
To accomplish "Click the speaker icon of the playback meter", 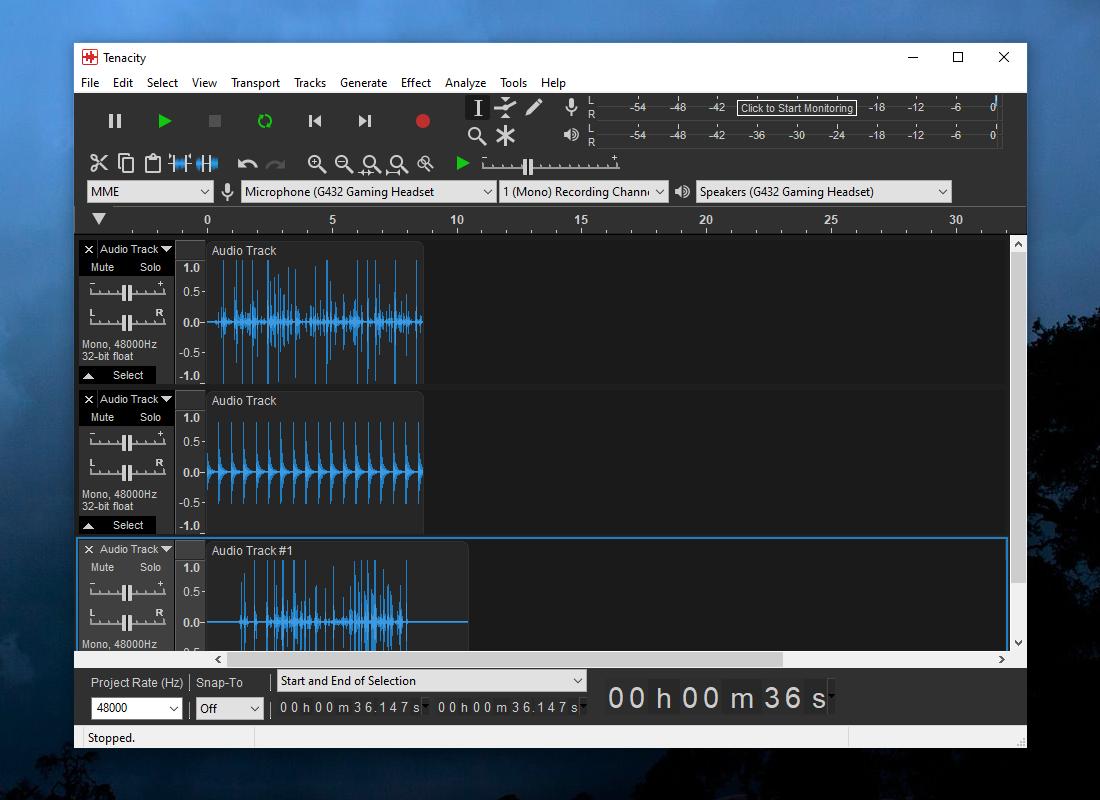I will 571,134.
